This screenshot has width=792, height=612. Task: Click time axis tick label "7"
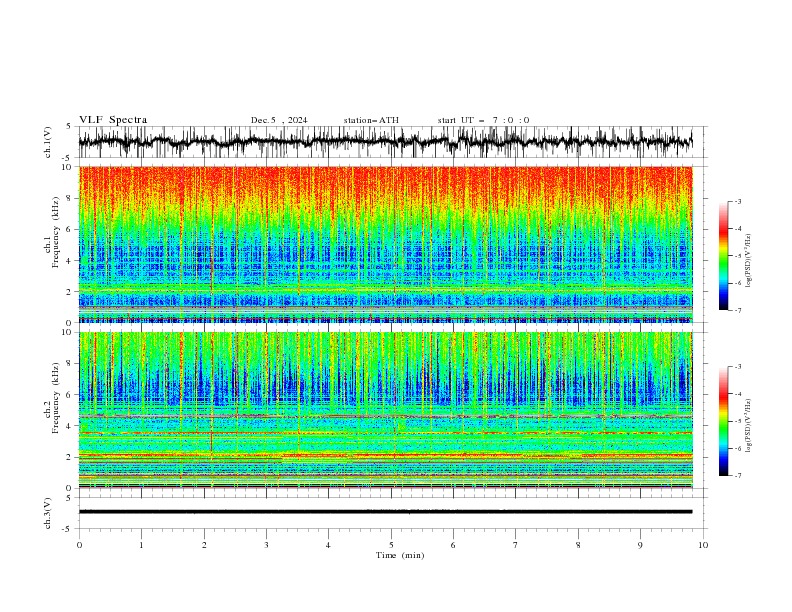tap(516, 545)
